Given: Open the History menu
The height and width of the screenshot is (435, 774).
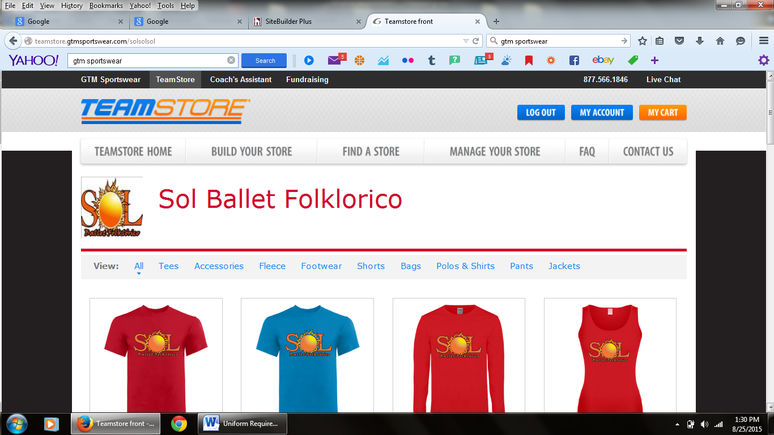Looking at the screenshot, I should 72,5.
